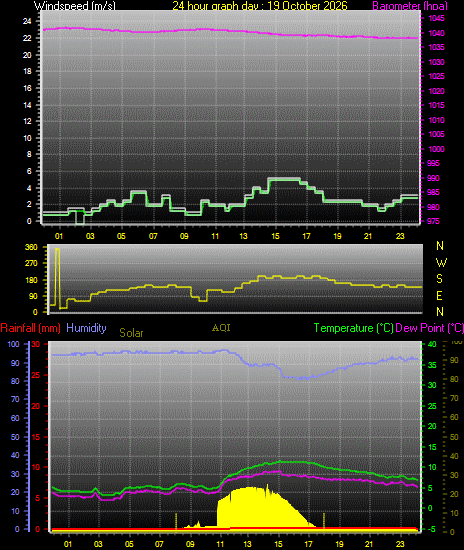Image resolution: width=464 pixels, height=550 pixels.
Task: Click the green -5 temperature axis value
Action: [432, 529]
